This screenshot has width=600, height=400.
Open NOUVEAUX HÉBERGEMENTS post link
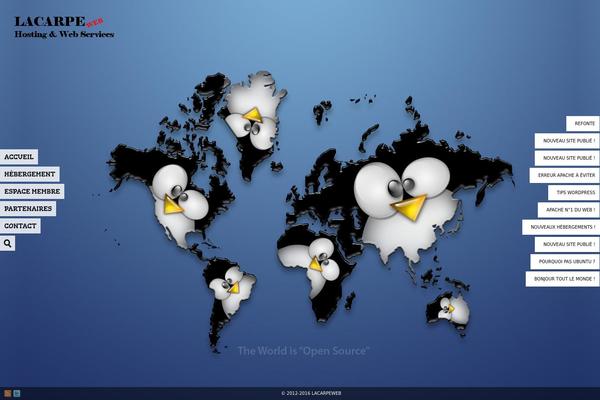(561, 227)
